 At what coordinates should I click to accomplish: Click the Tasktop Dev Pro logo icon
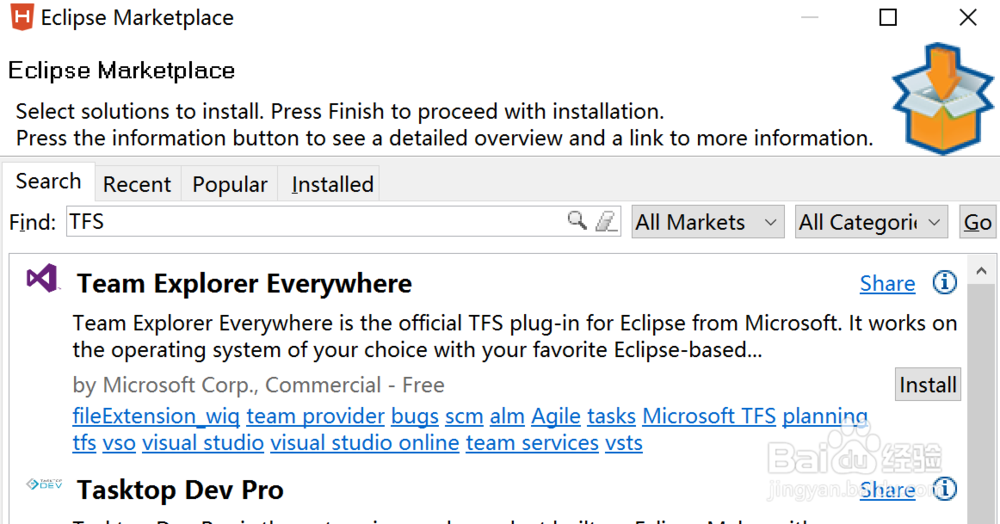point(44,485)
